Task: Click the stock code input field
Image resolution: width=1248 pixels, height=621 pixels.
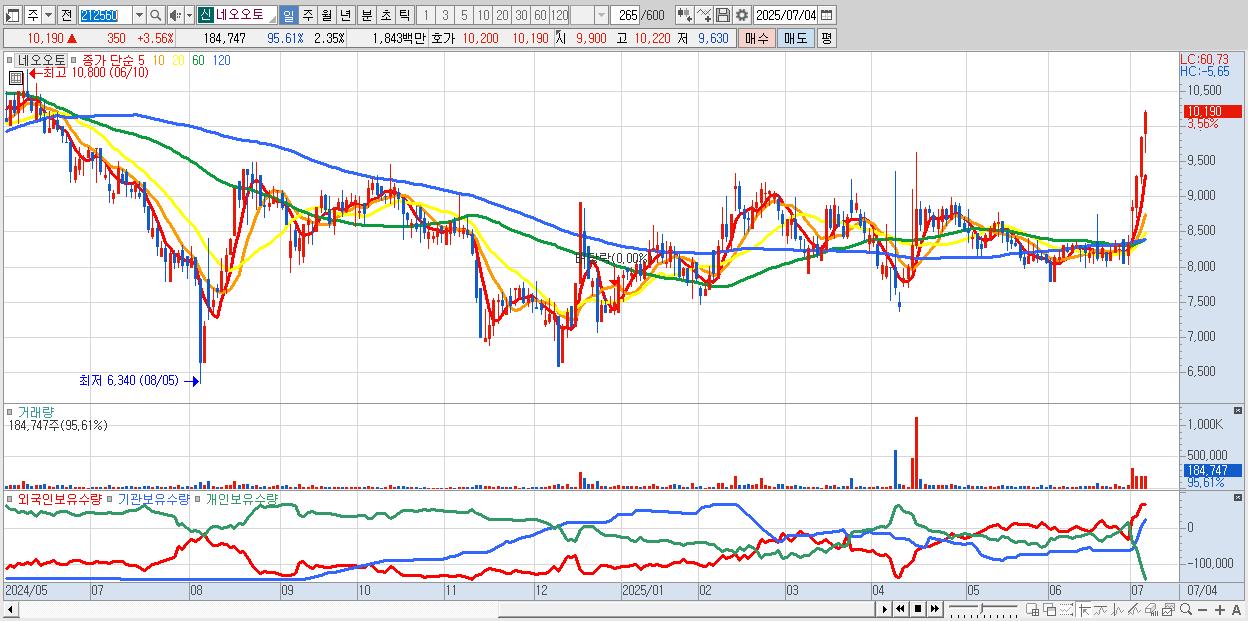Action: tap(104, 15)
